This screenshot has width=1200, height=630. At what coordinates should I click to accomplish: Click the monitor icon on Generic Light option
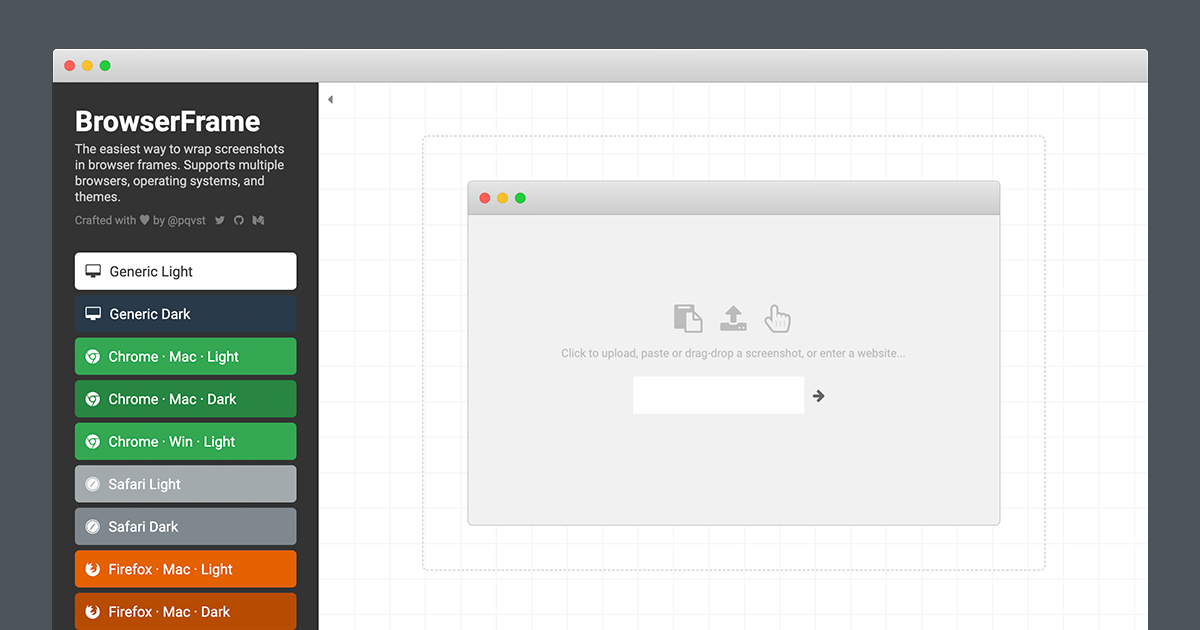click(93, 271)
